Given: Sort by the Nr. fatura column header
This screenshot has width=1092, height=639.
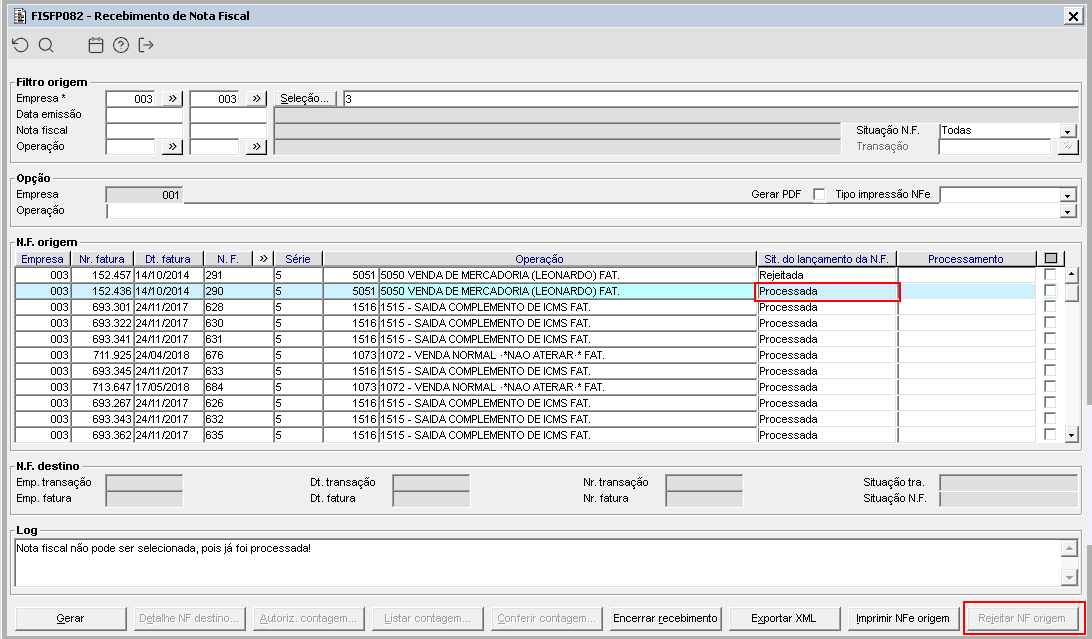Looking at the screenshot, I should point(102,259).
